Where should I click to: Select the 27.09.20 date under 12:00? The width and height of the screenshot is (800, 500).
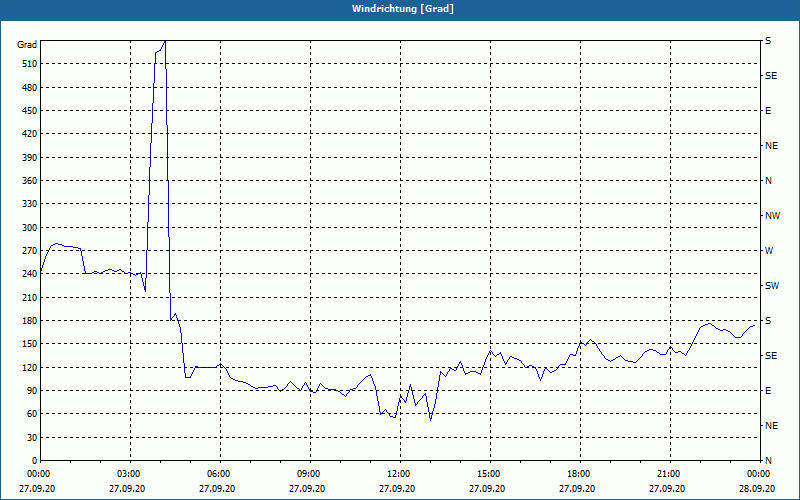click(x=397, y=489)
